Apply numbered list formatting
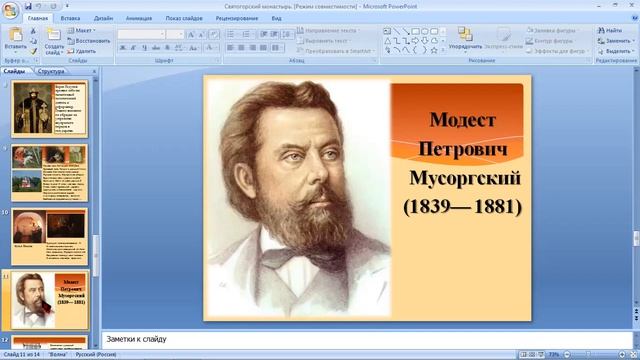Screen dimensions: 640x360 pyautogui.click(x=247, y=34)
